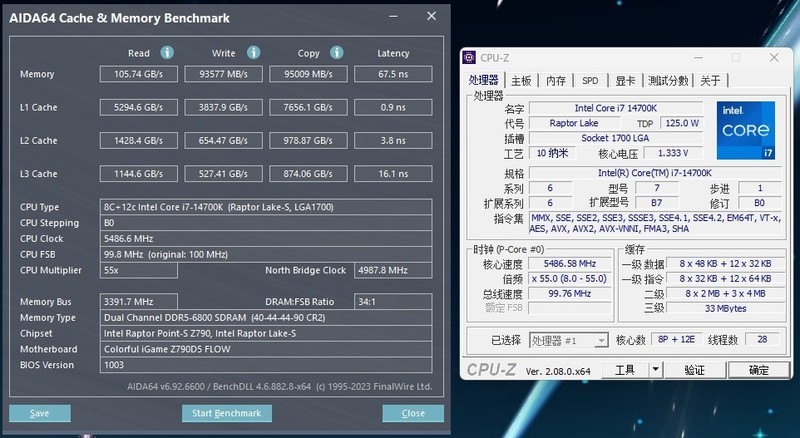The width and height of the screenshot is (800, 438).
Task: Click L3 Cache write value 527.41 GB/s
Action: [x=223, y=174]
